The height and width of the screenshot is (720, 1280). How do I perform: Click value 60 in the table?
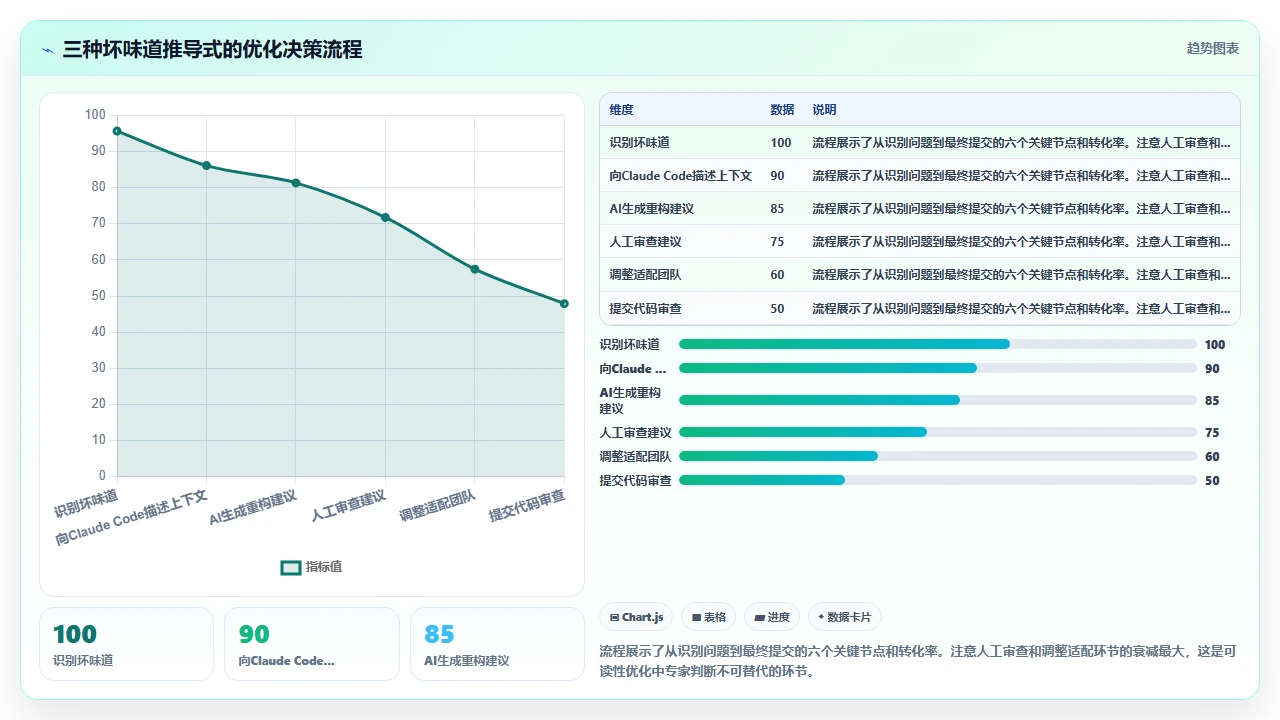coord(777,275)
